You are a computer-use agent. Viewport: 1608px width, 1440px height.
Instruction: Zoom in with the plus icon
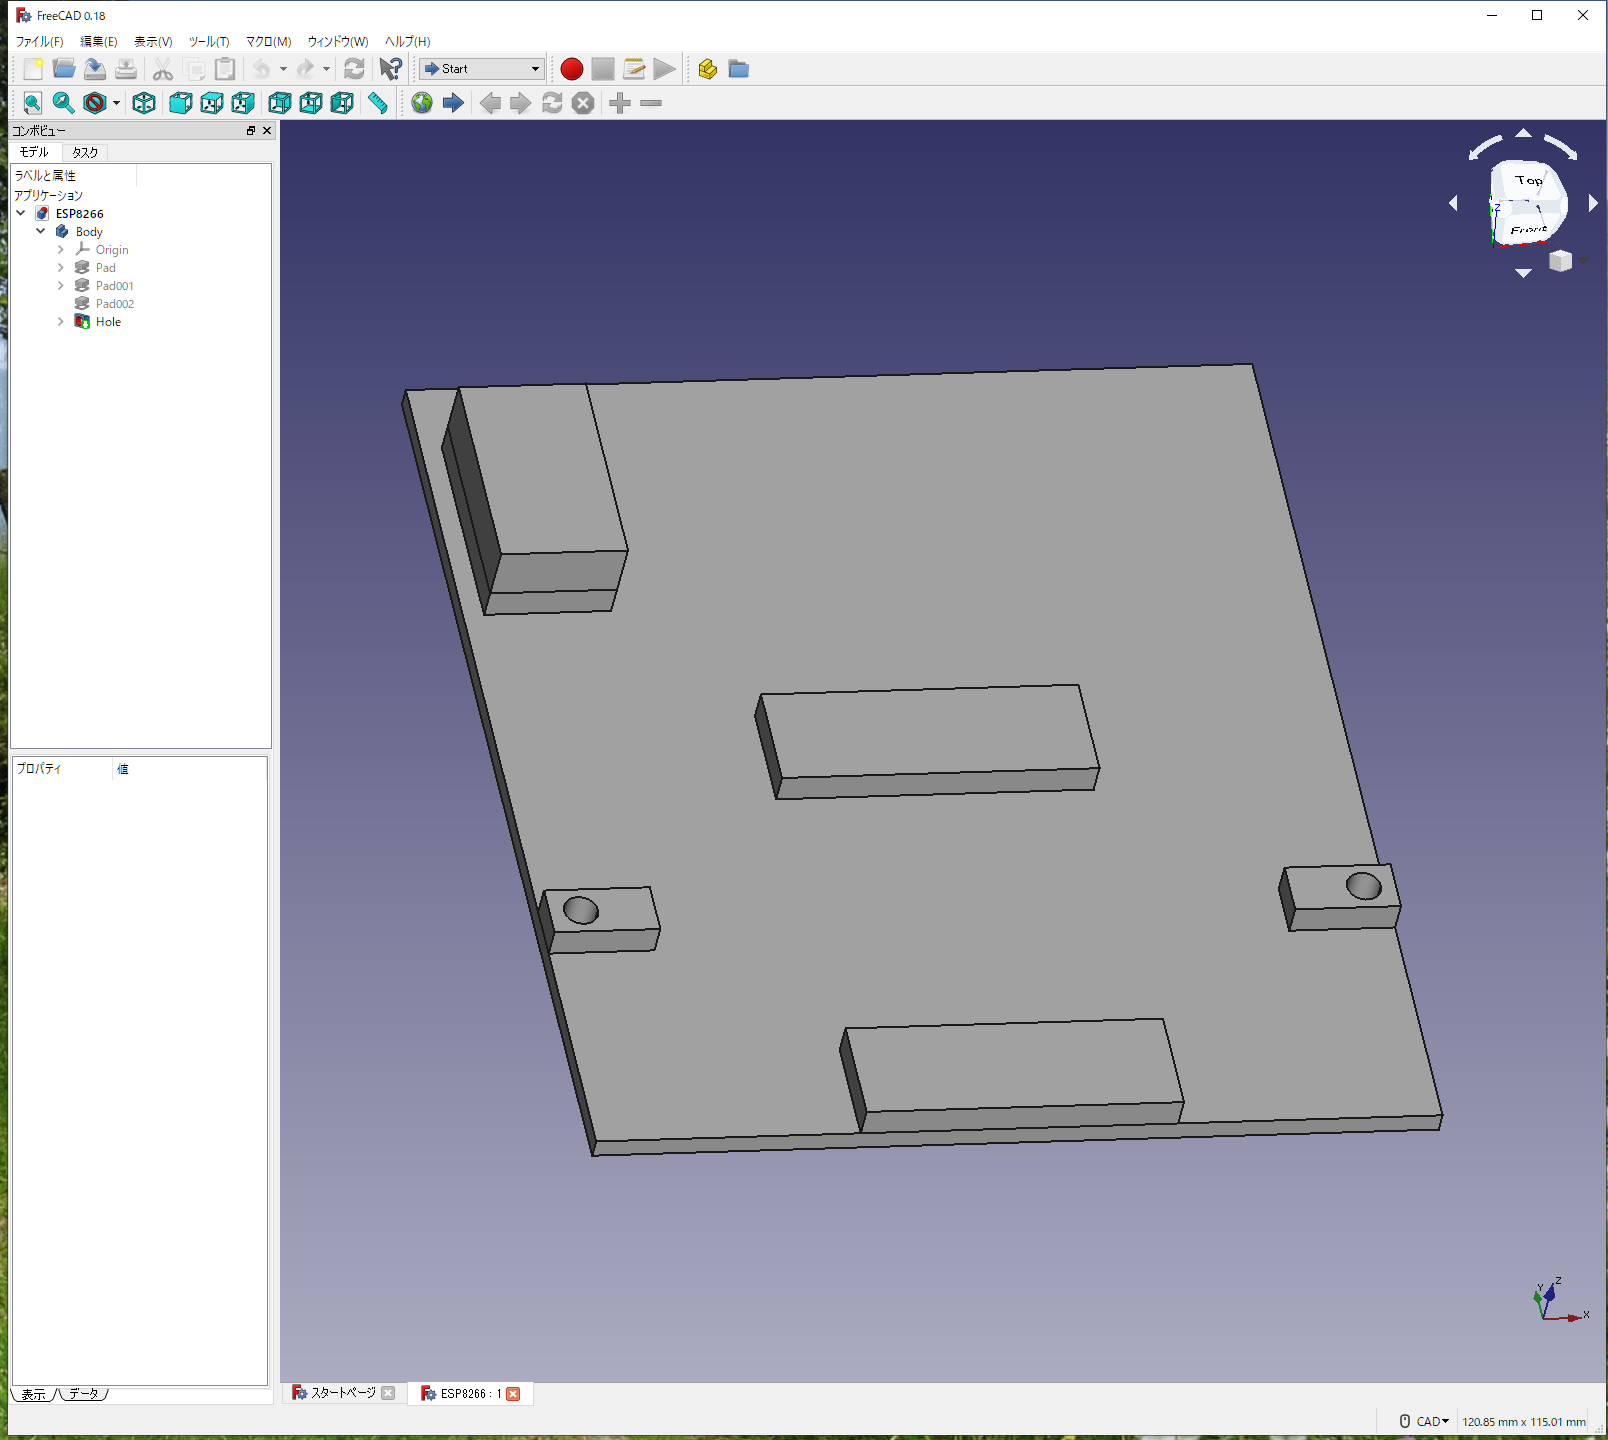[620, 103]
